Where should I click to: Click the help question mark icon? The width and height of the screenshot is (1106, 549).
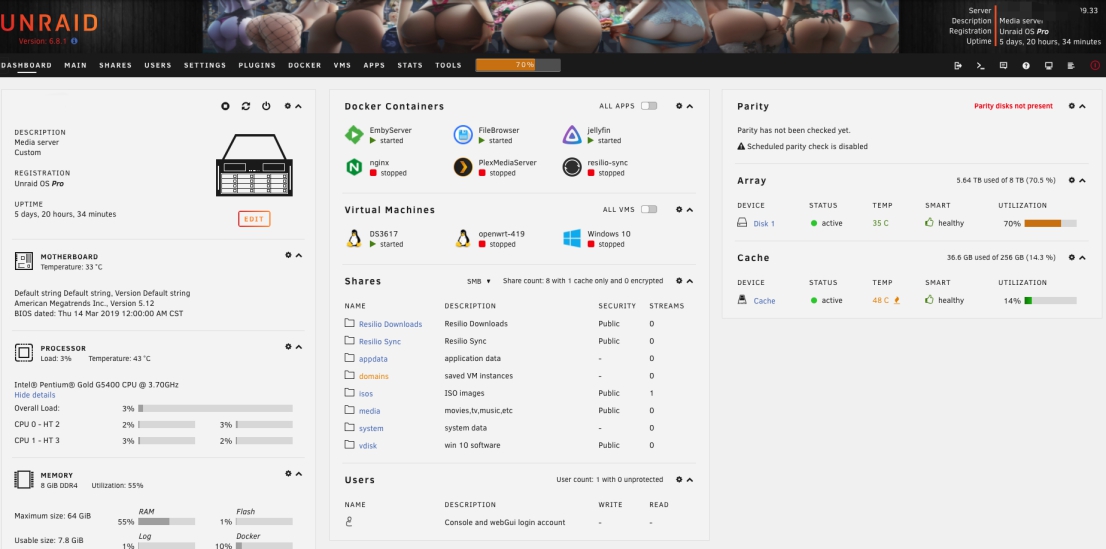1026,66
